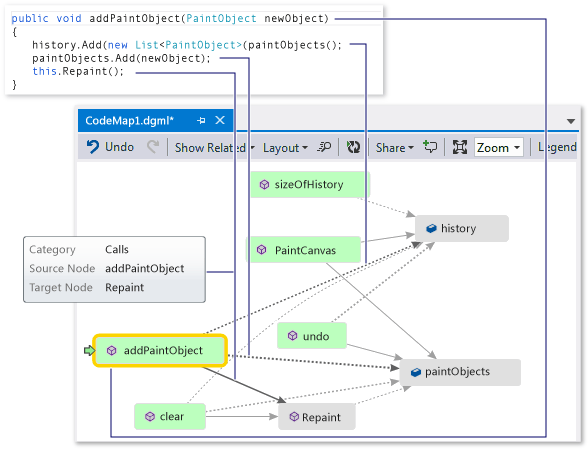Image resolution: width=588 pixels, height=449 pixels.
Task: Click the Source Node value addPaintObject
Action: click(x=144, y=269)
